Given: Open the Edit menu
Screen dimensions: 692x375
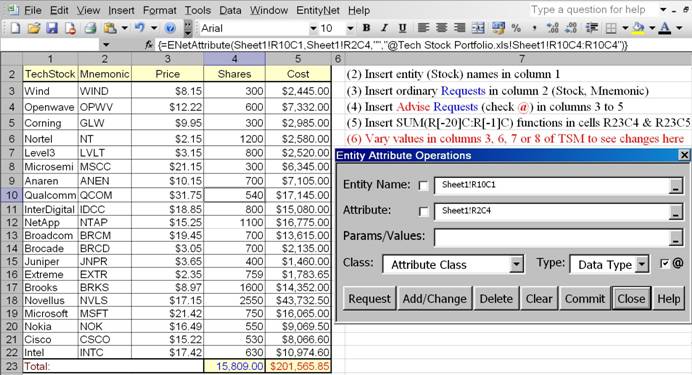Looking at the screenshot, I should pos(59,10).
